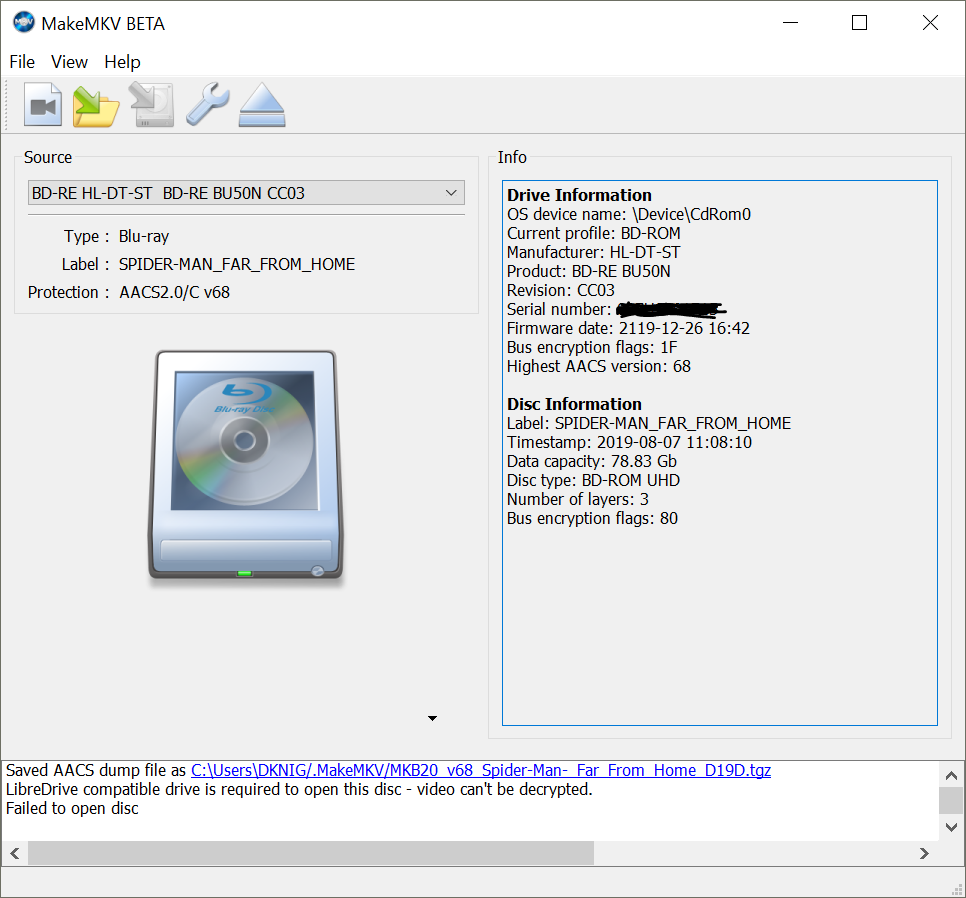Screen dimensions: 966x898
Task: Click the 'Data capacity: 78.83 Gb' line
Action: coord(592,461)
